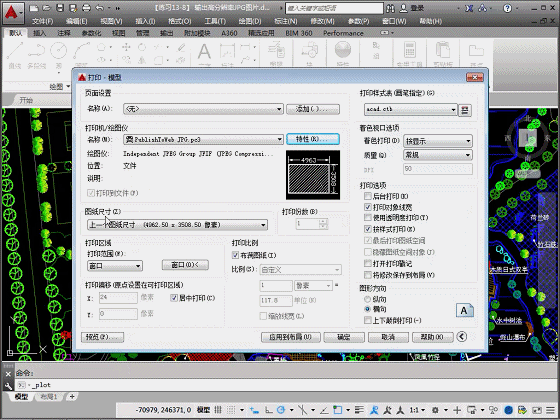Toggle 布满图纸 fit to paper checkbox
560x420 pixels.
pos(235,255)
